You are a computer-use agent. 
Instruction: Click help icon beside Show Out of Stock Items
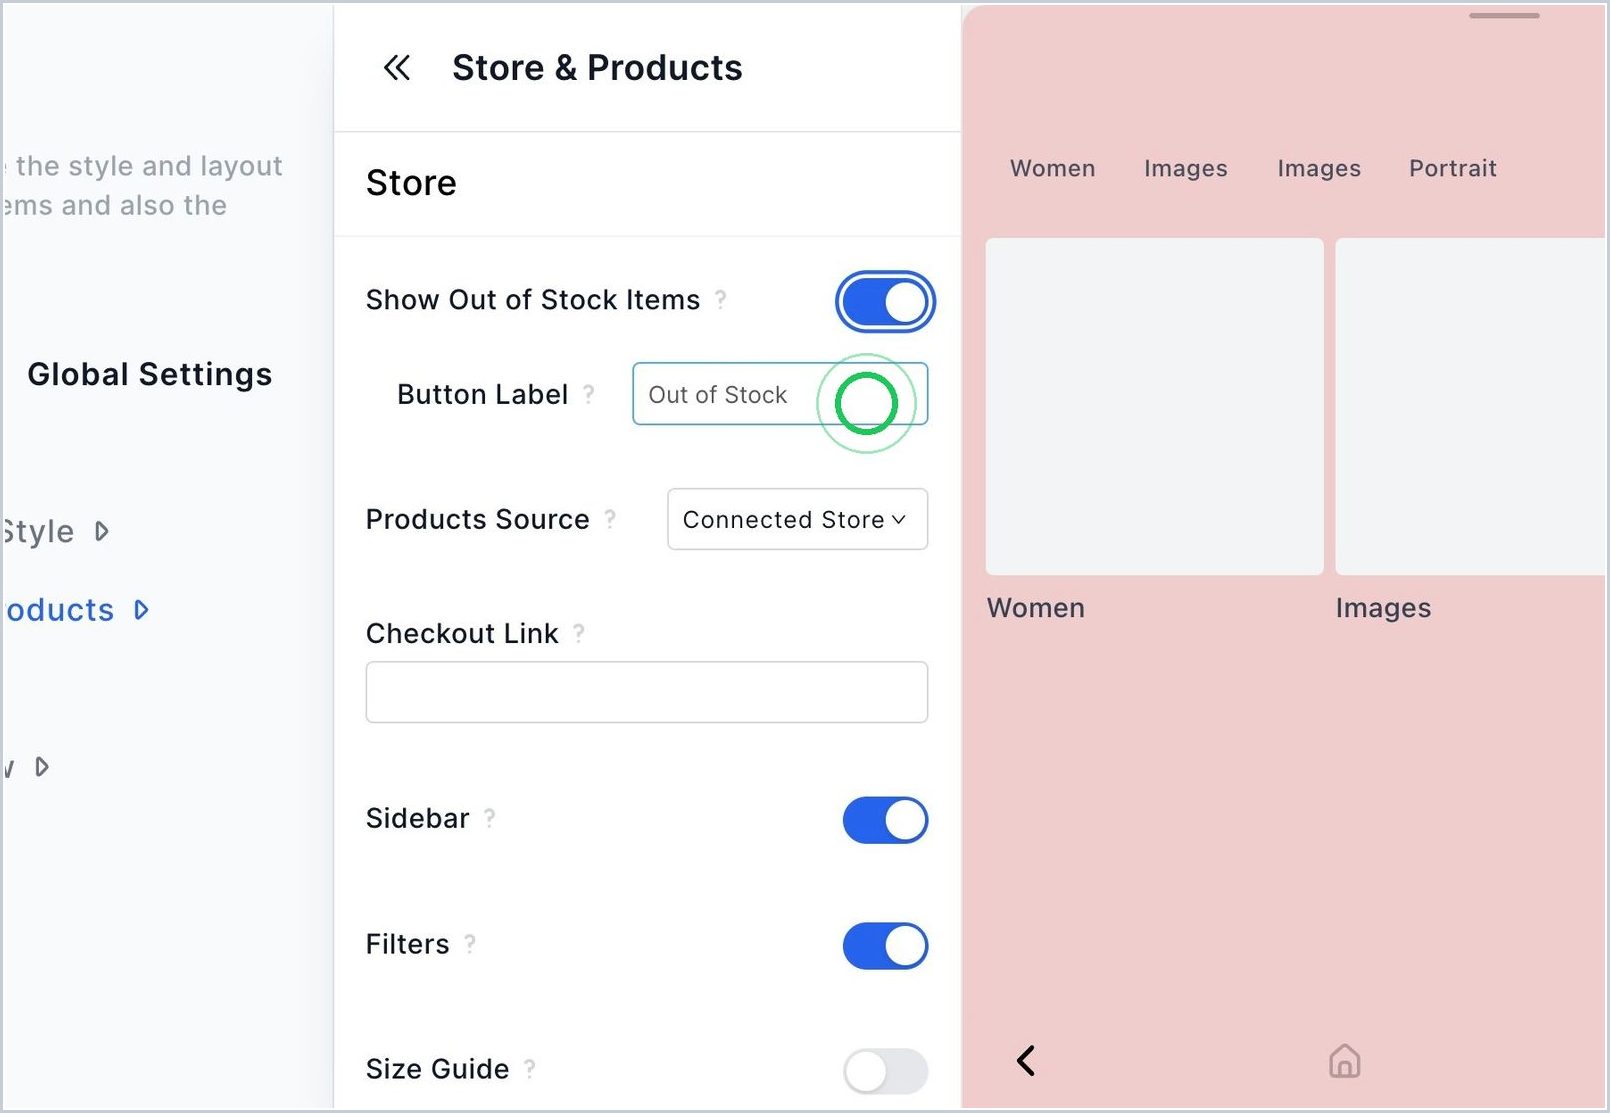(720, 300)
